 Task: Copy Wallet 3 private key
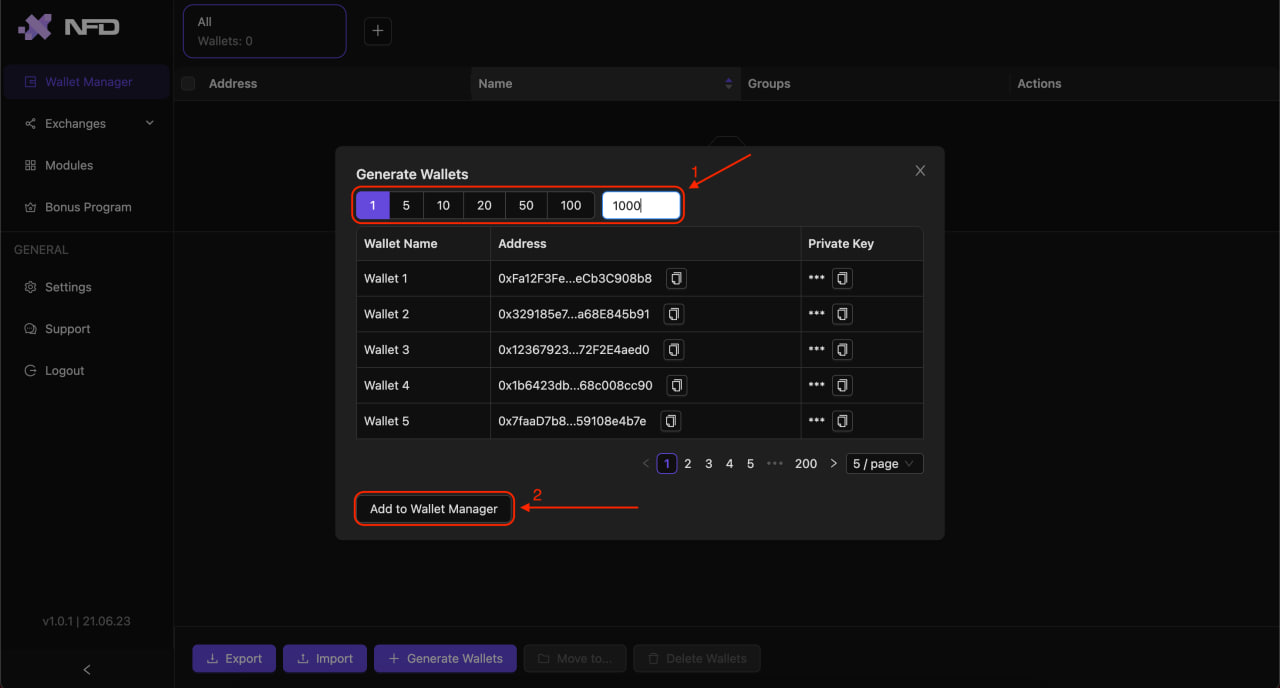pos(843,350)
